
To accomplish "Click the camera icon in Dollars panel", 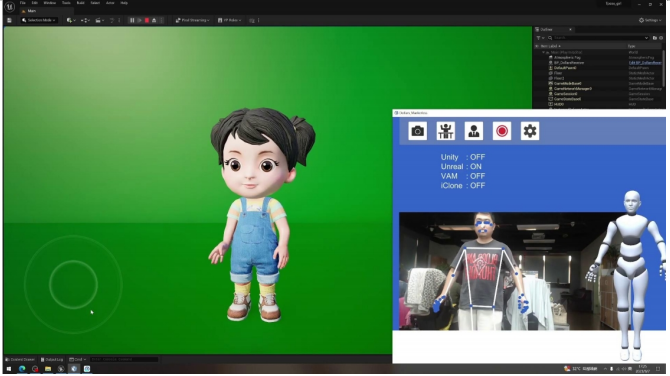I will (417, 131).
